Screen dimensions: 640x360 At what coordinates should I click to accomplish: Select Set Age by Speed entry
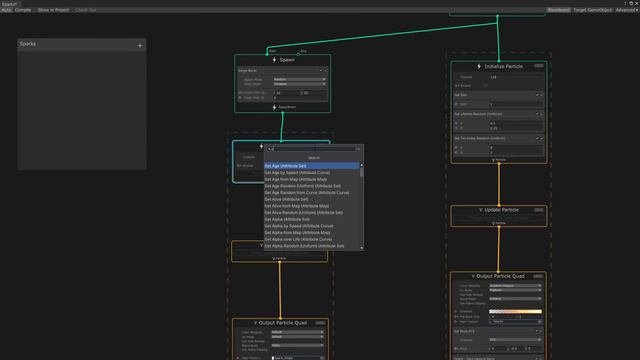point(312,173)
